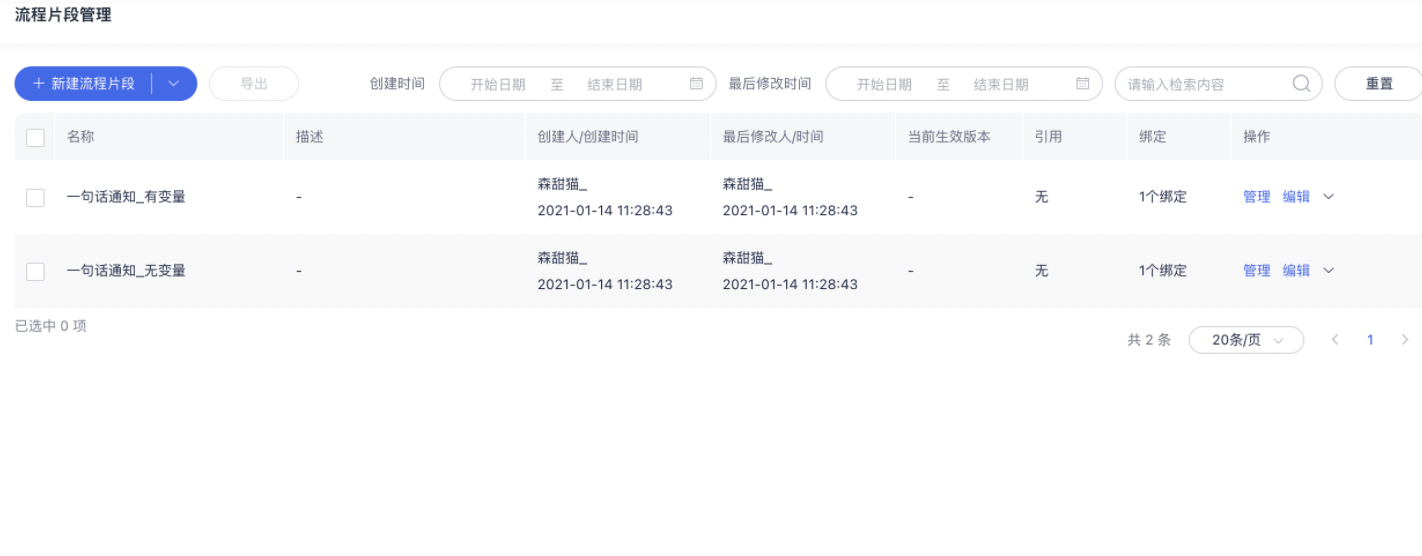1422x556 pixels.
Task: Click the 共 2 条 total count
Action: (1149, 340)
